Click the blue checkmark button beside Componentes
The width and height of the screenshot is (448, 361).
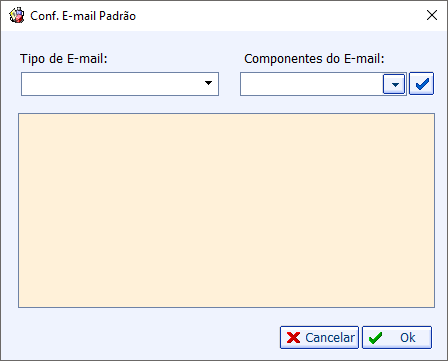pos(421,84)
